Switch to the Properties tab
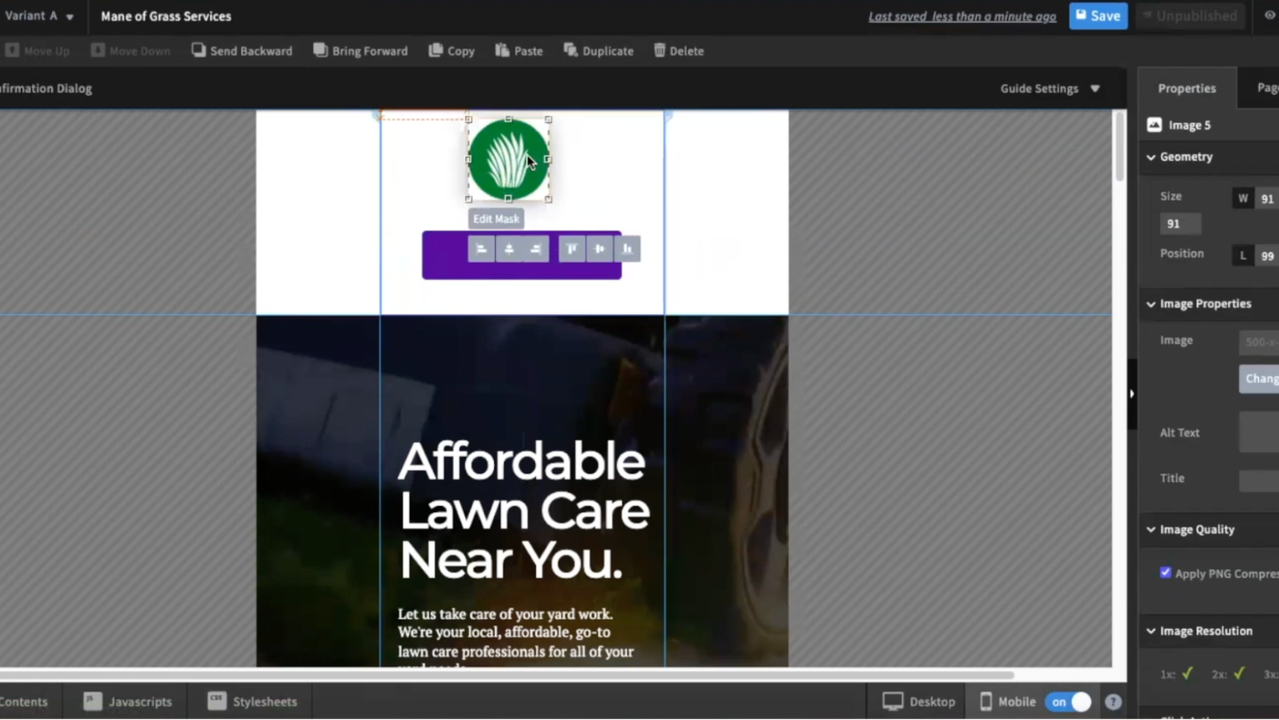The image size is (1279, 720). point(1186,88)
